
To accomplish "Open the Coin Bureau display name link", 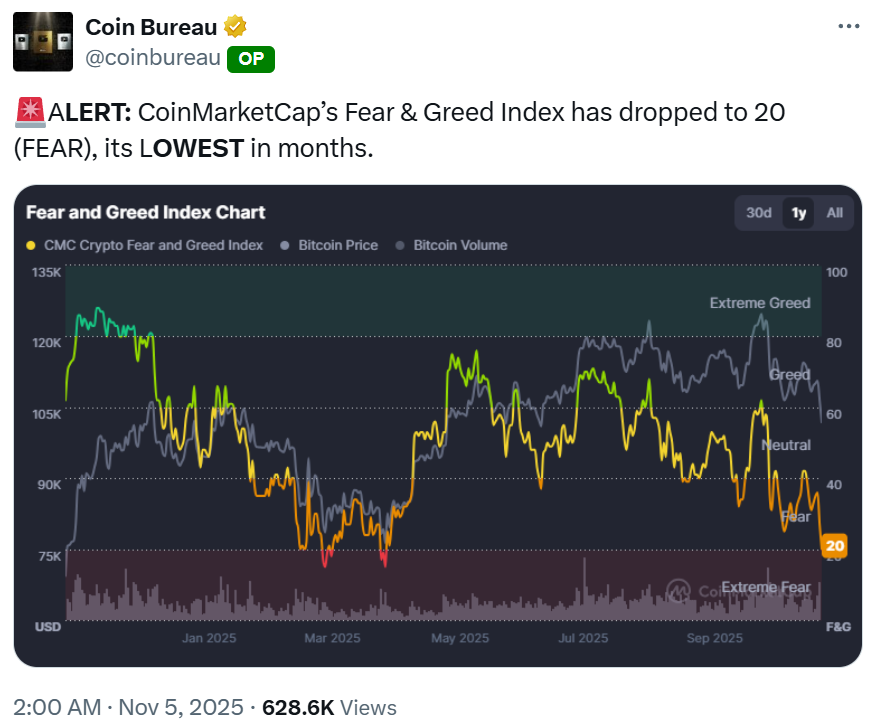I will (x=149, y=27).
